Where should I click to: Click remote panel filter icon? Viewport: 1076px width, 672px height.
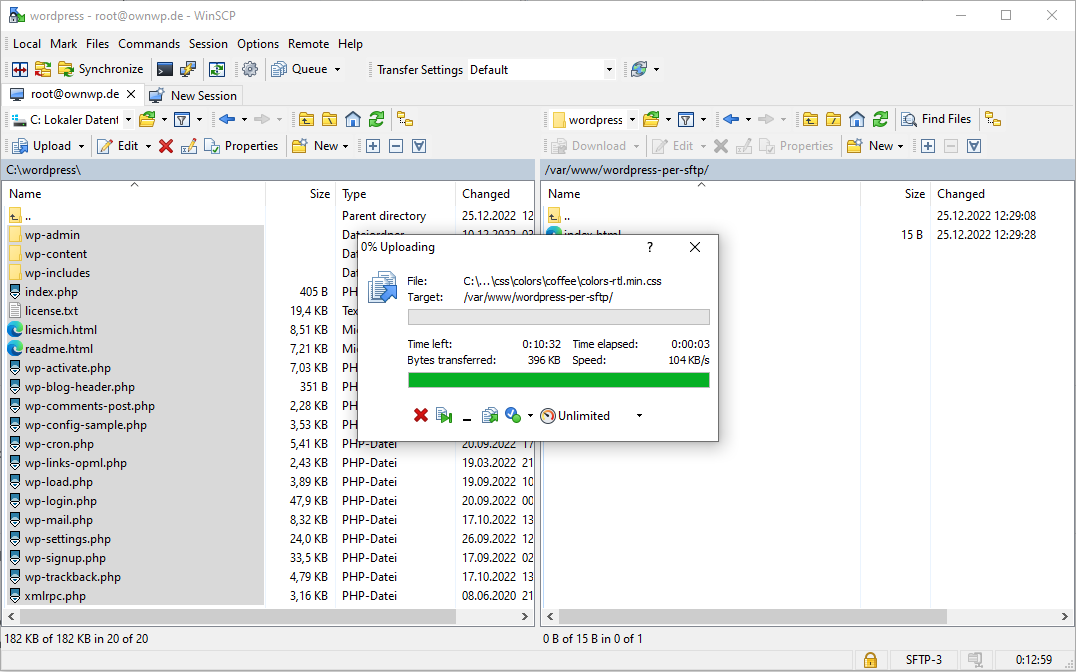(686, 119)
